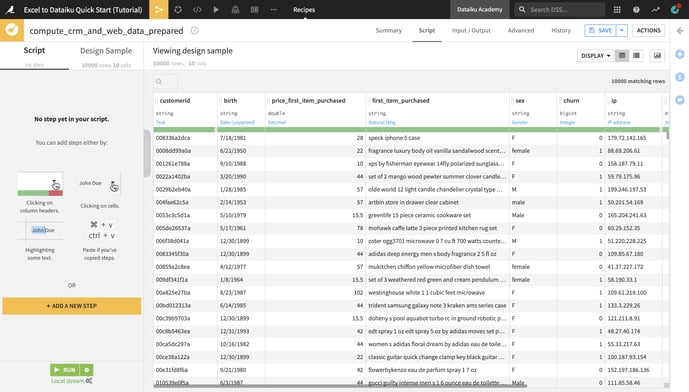Viewport: 689px width, 392px height.
Task: Click the Date (unparsed) meaning under birth
Action: point(237,122)
